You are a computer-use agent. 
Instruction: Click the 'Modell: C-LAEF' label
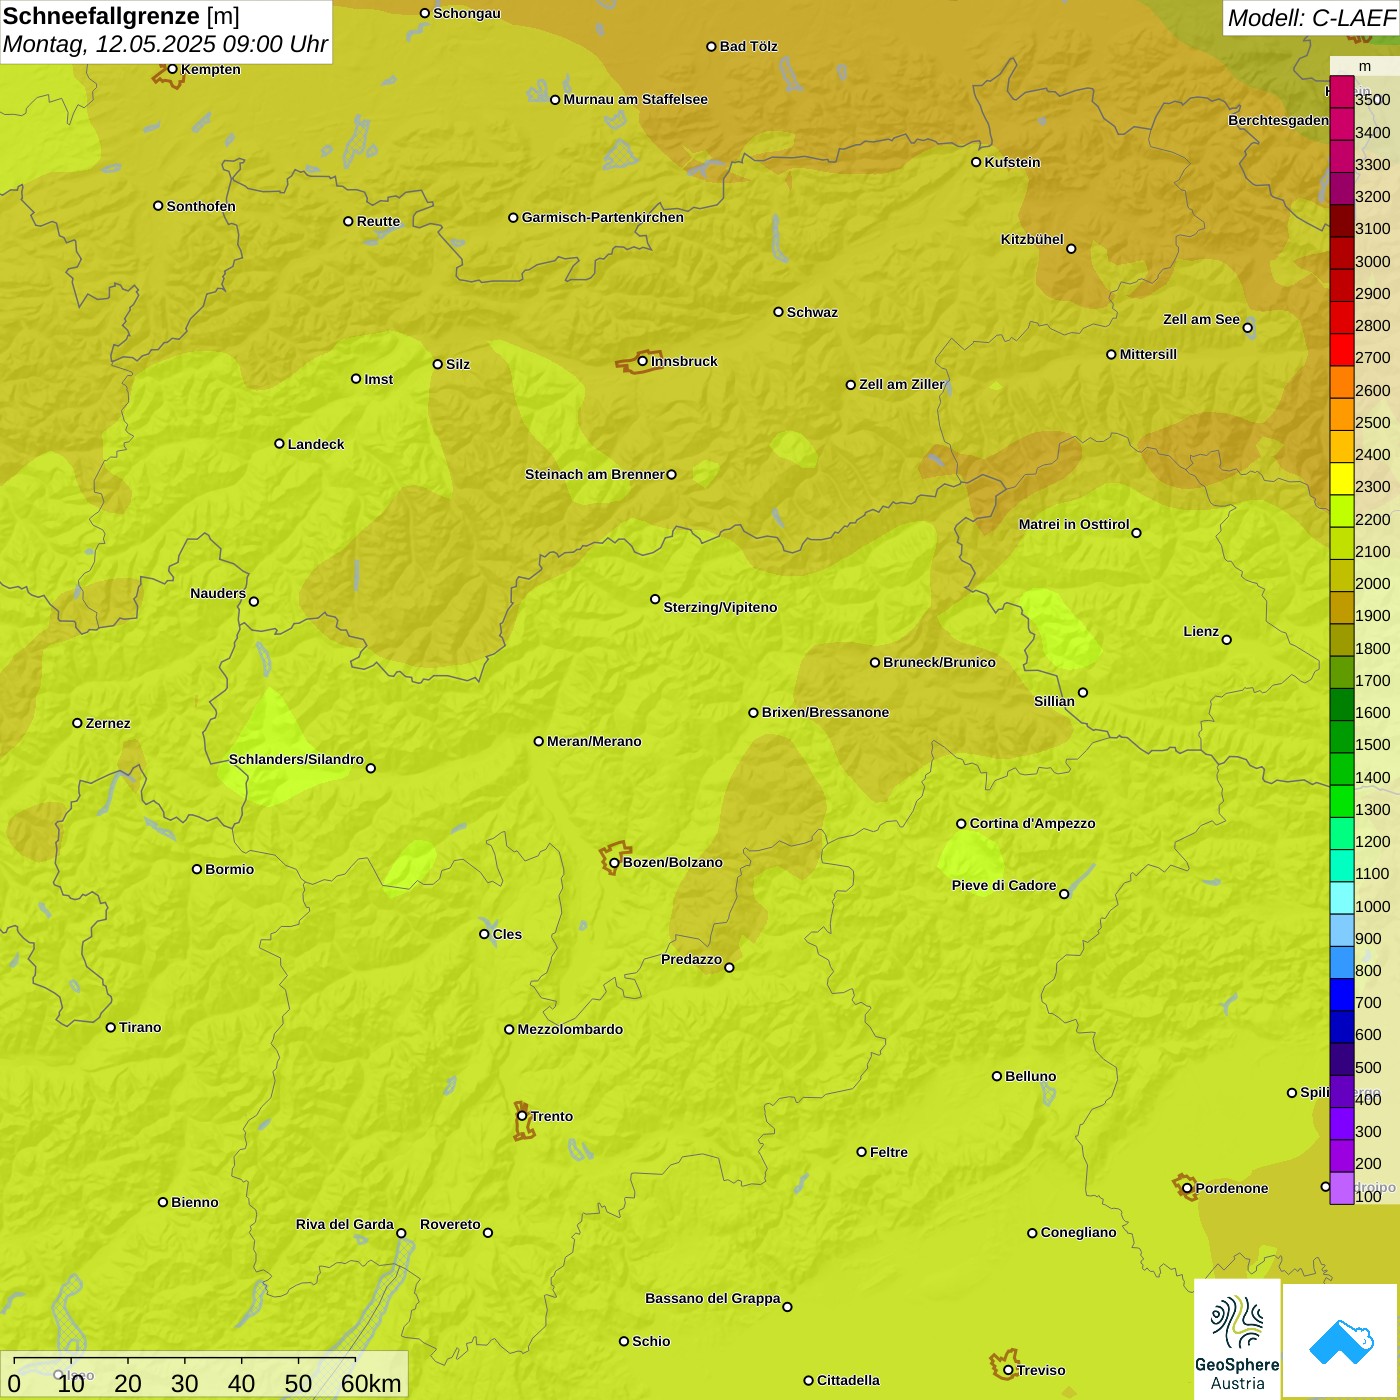pos(1311,18)
